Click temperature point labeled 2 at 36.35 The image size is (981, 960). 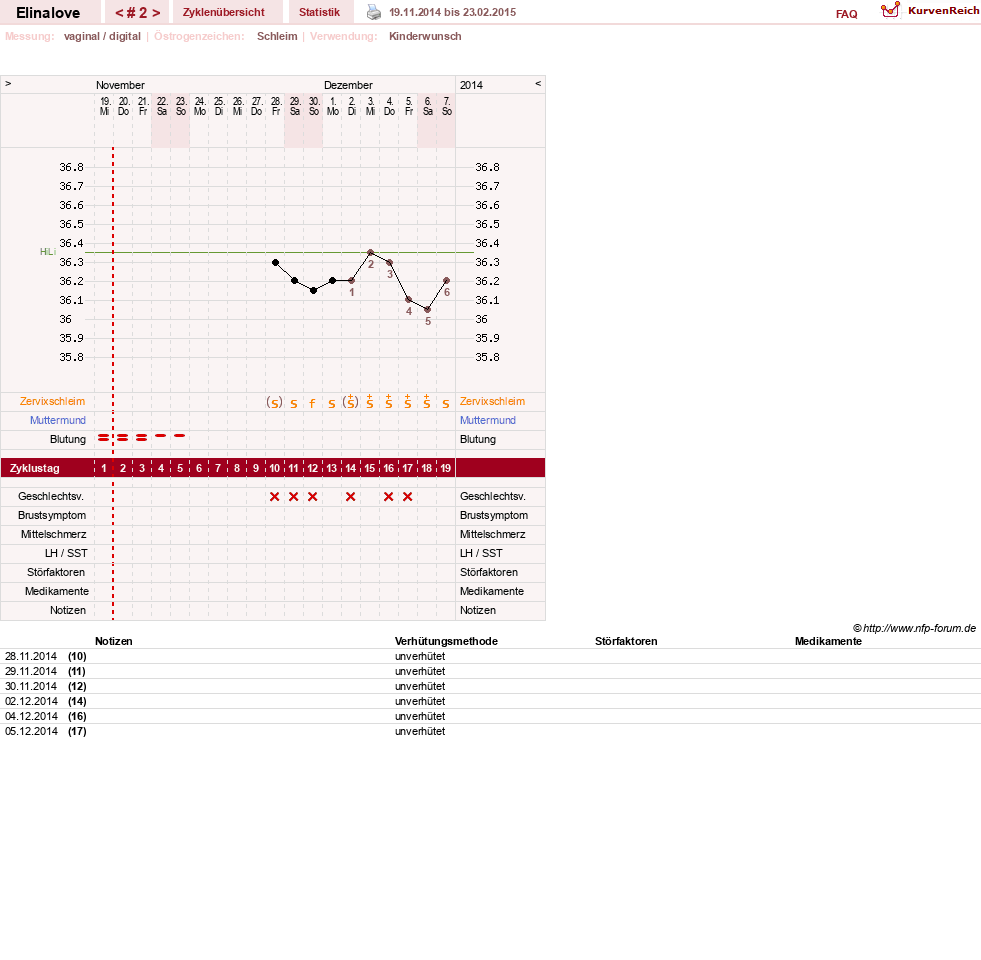(370, 253)
